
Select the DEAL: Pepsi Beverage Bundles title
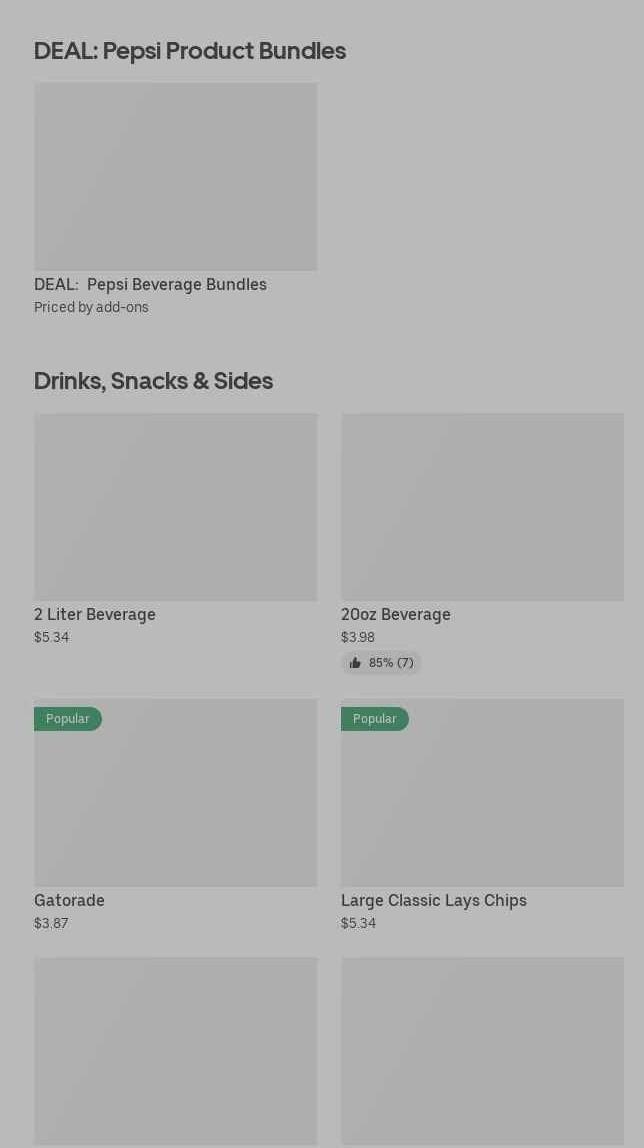[x=150, y=285]
